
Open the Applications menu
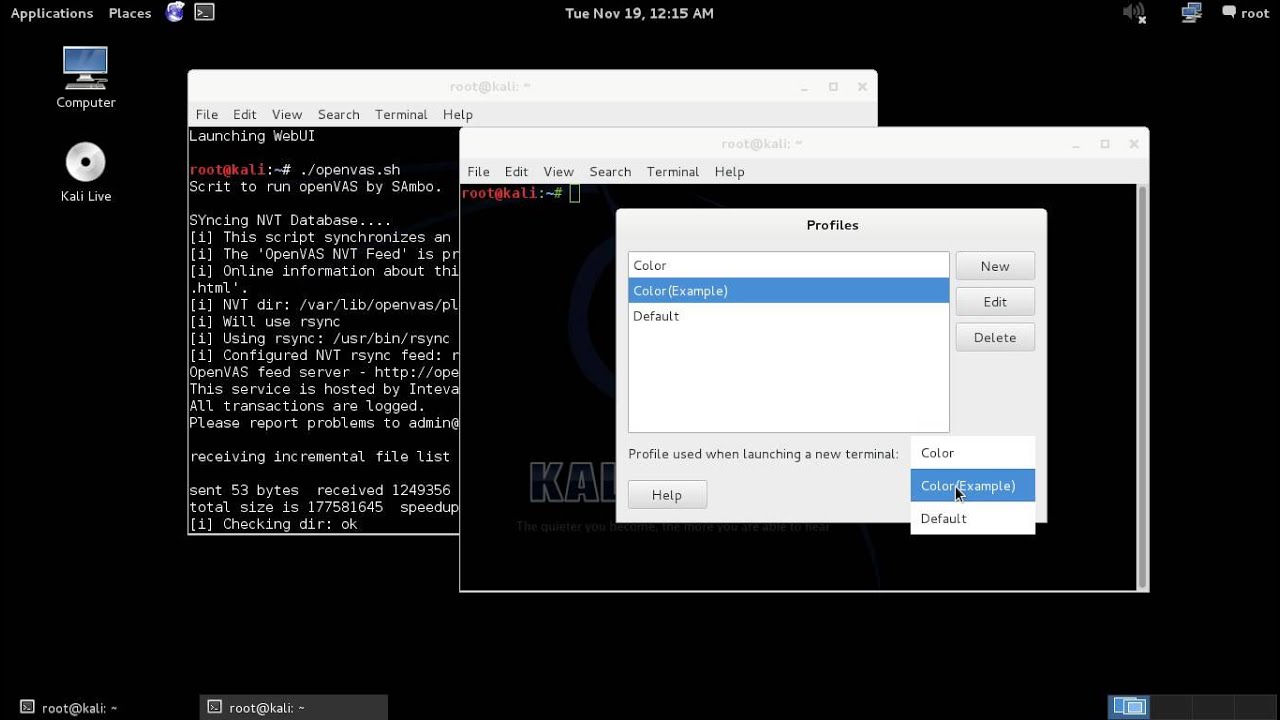[x=52, y=13]
